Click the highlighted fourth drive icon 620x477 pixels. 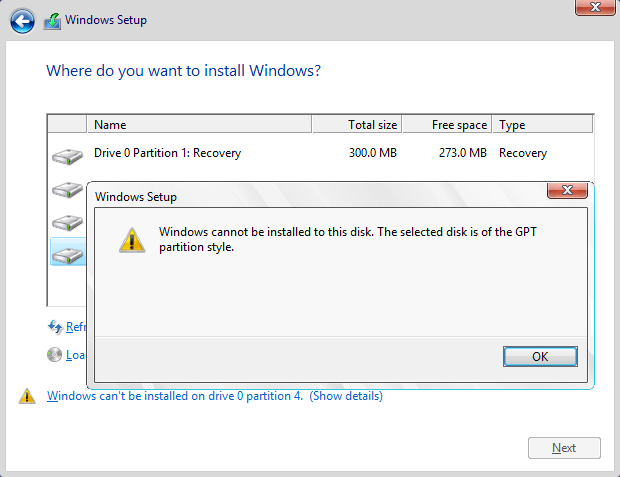tap(68, 254)
